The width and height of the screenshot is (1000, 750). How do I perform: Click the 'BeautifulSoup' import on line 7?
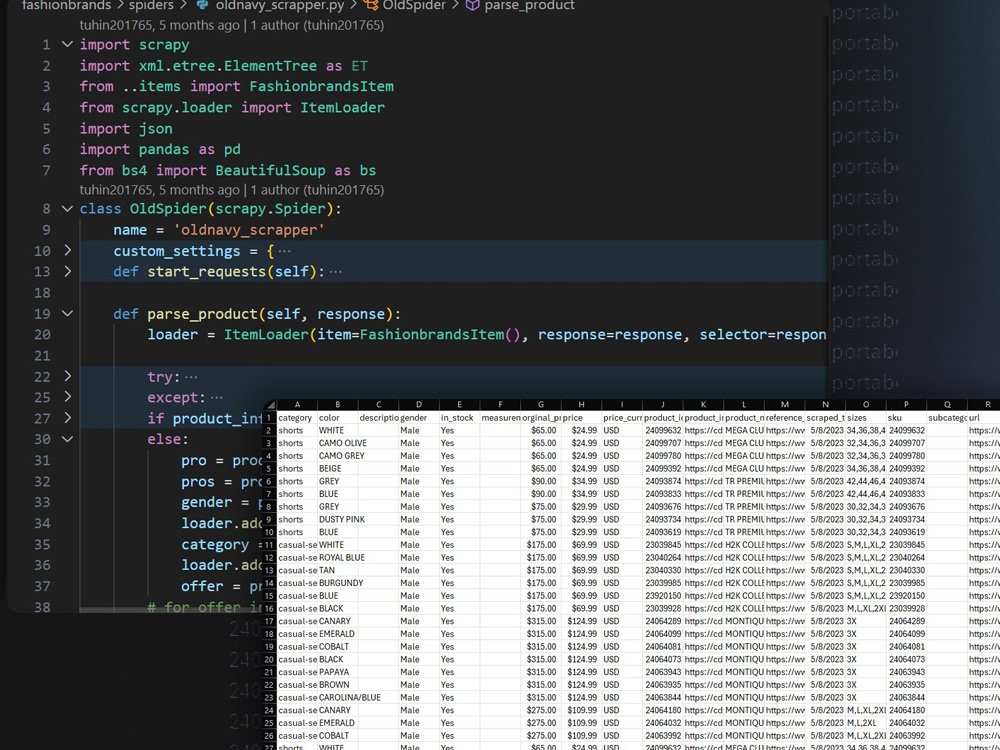[x=270, y=170]
